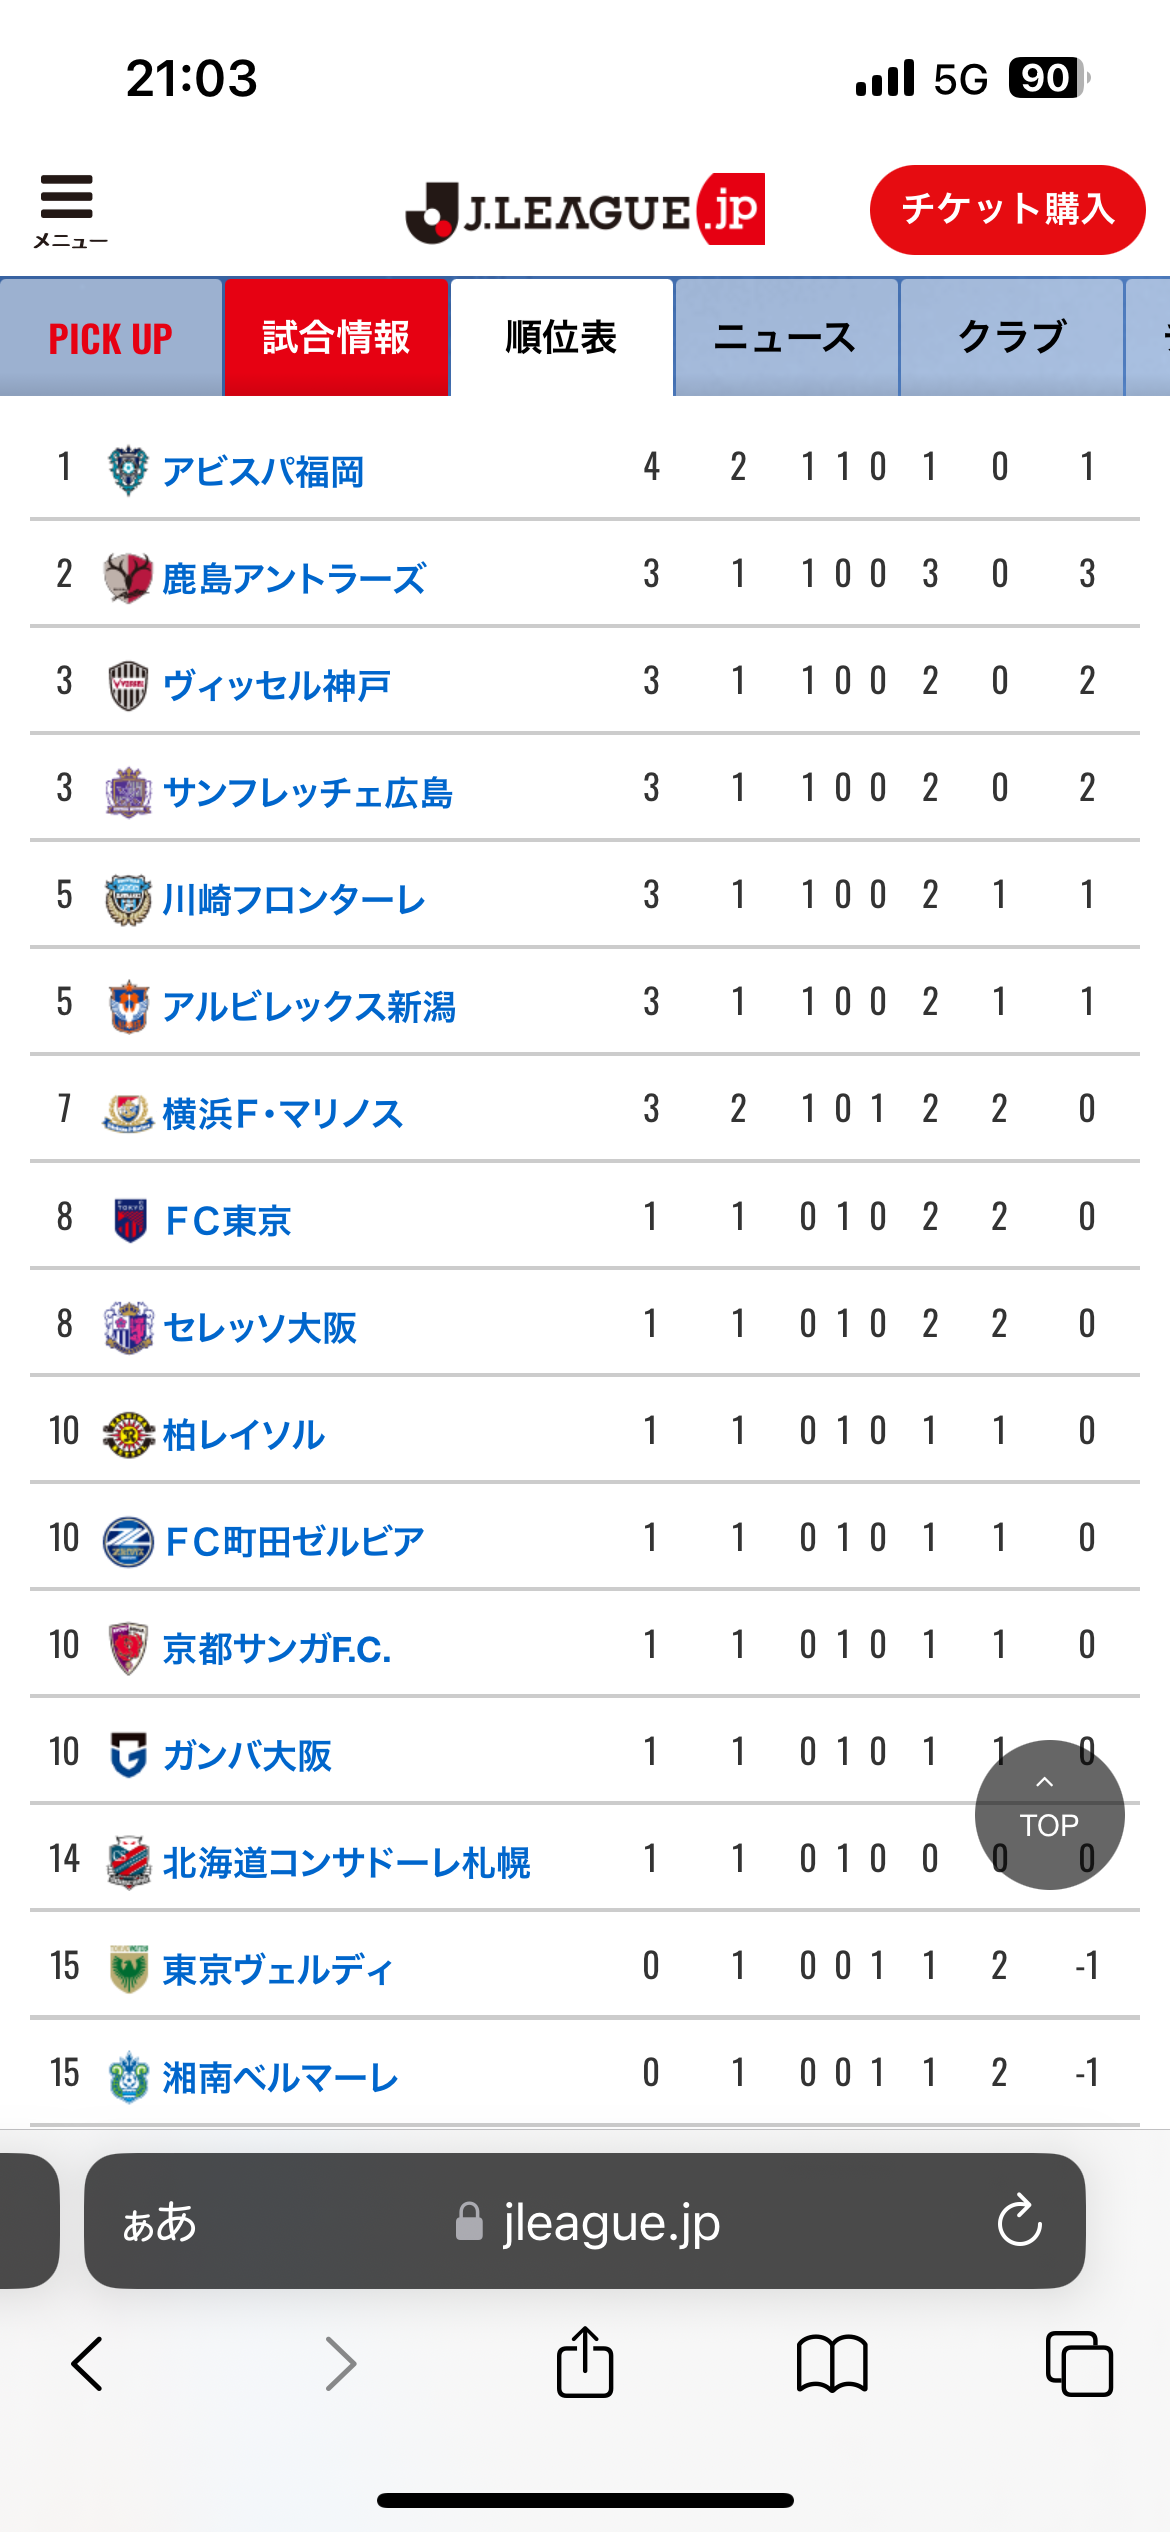Tap the jleague.jp address field

pyautogui.click(x=585, y=2221)
